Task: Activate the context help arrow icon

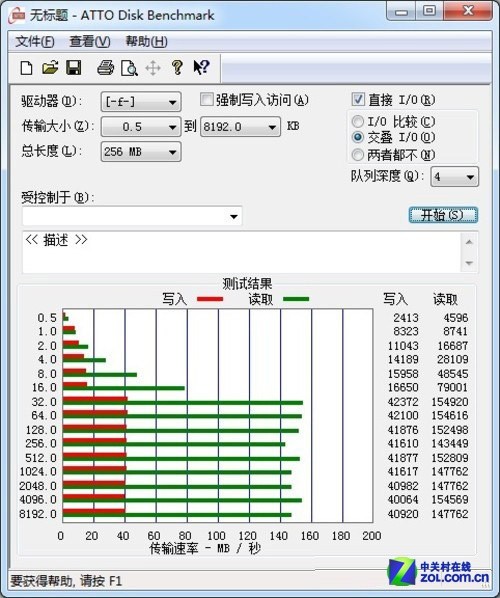Action: (201, 68)
